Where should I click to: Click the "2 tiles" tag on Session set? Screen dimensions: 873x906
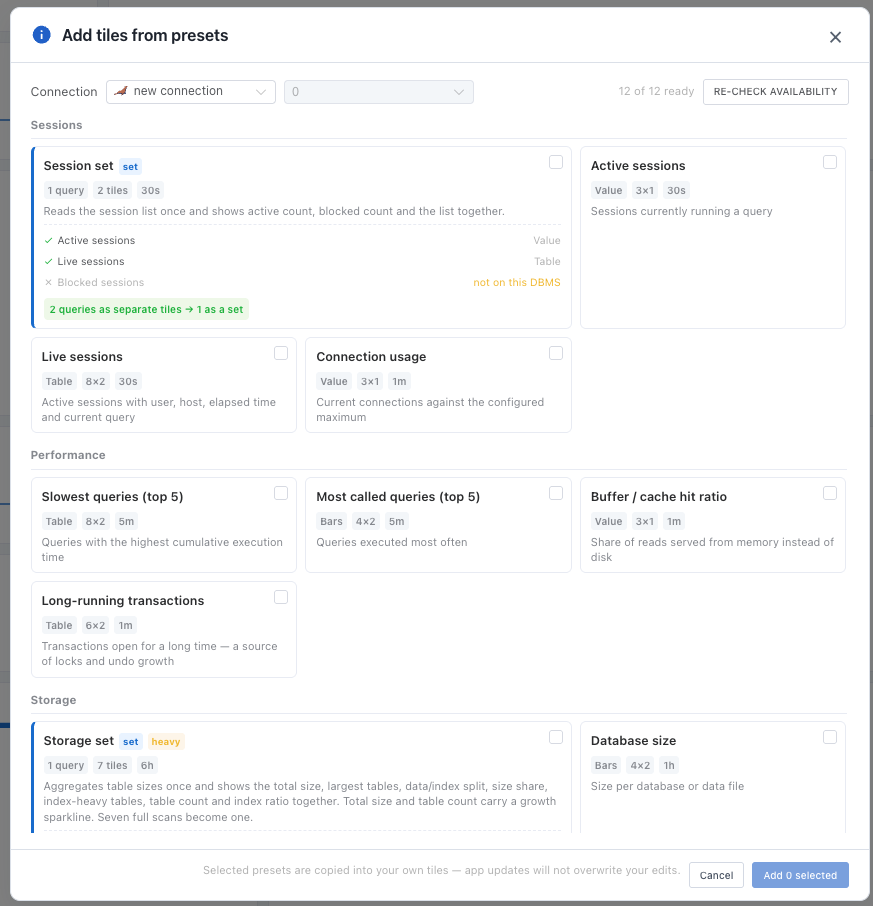pyautogui.click(x=112, y=191)
